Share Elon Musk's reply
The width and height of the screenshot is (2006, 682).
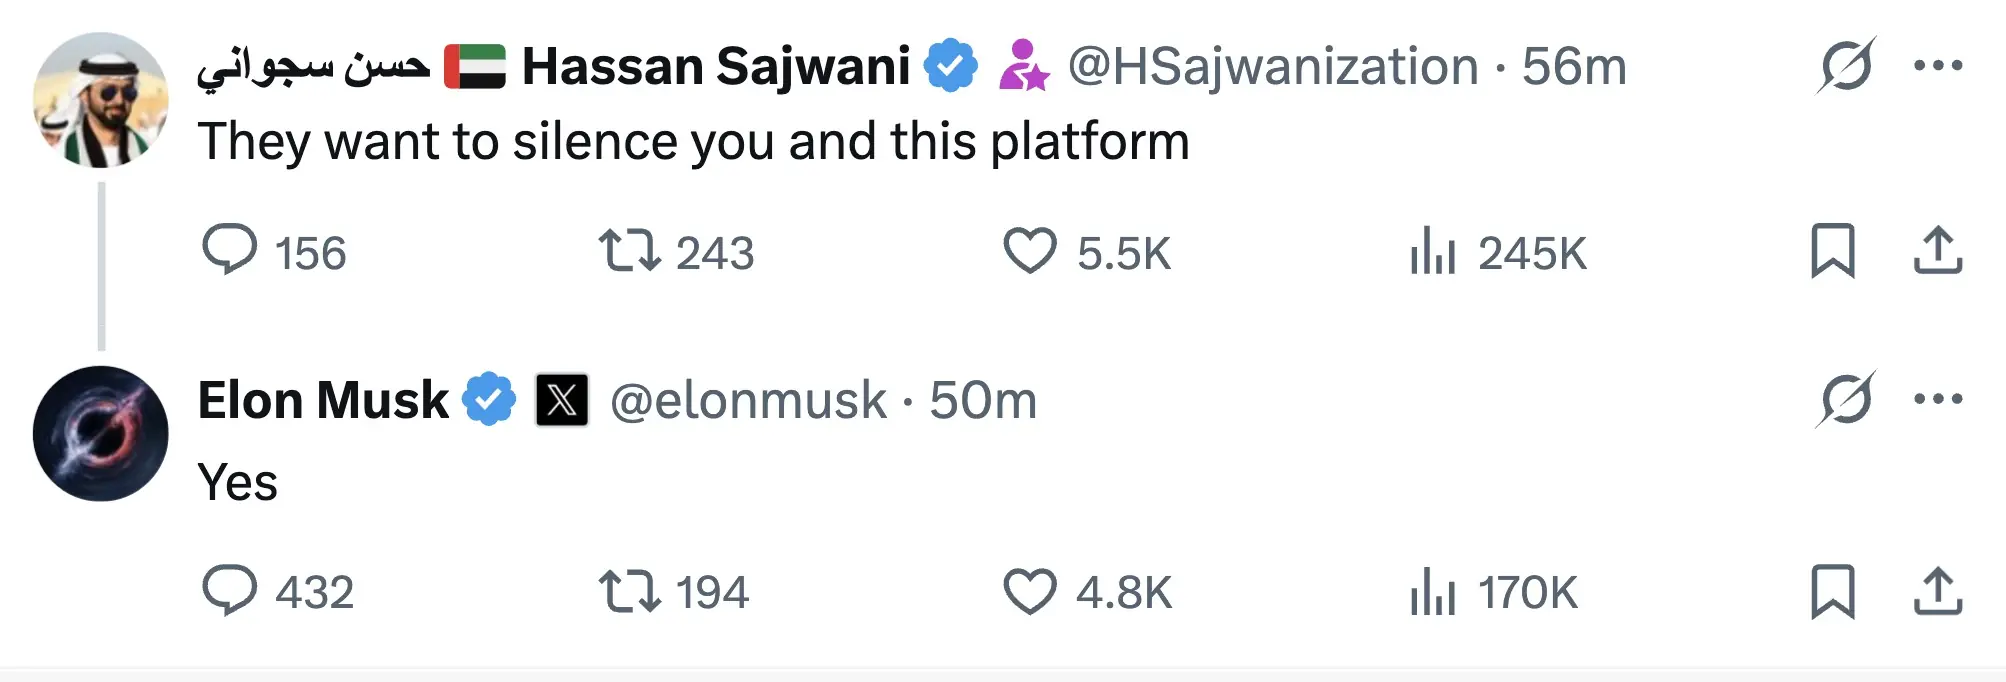(1937, 590)
